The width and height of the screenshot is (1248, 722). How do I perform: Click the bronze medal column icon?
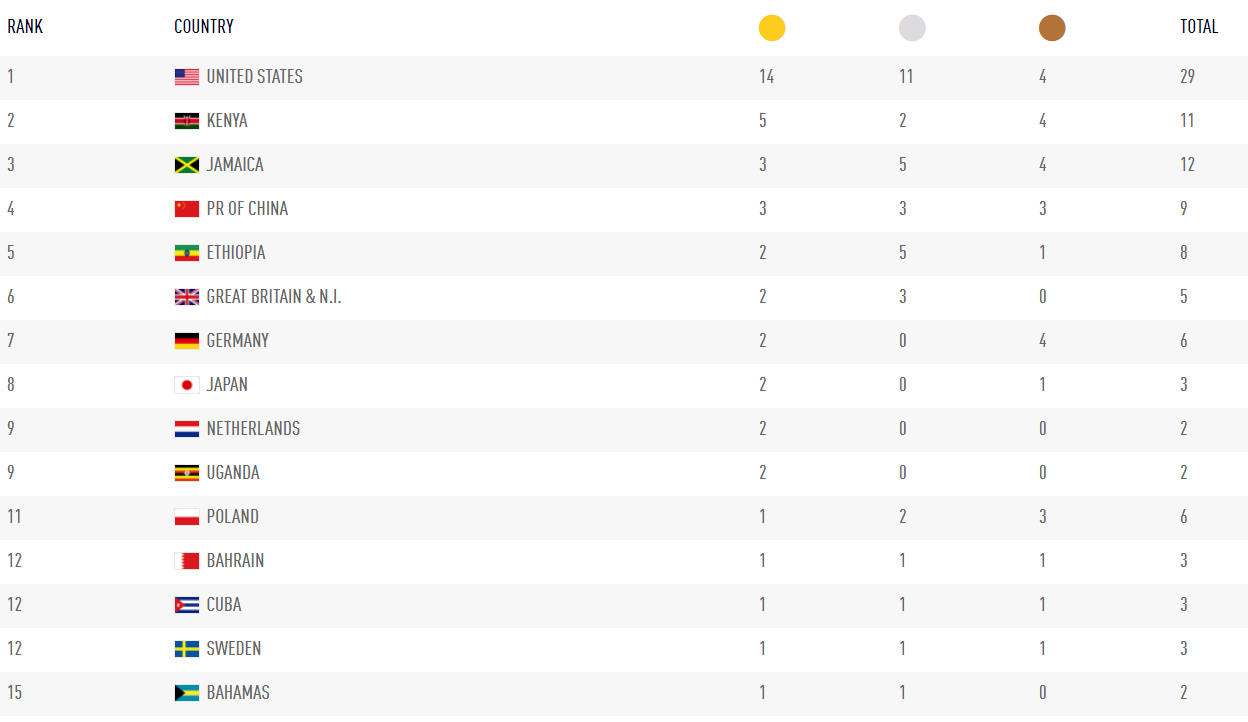(x=1052, y=28)
